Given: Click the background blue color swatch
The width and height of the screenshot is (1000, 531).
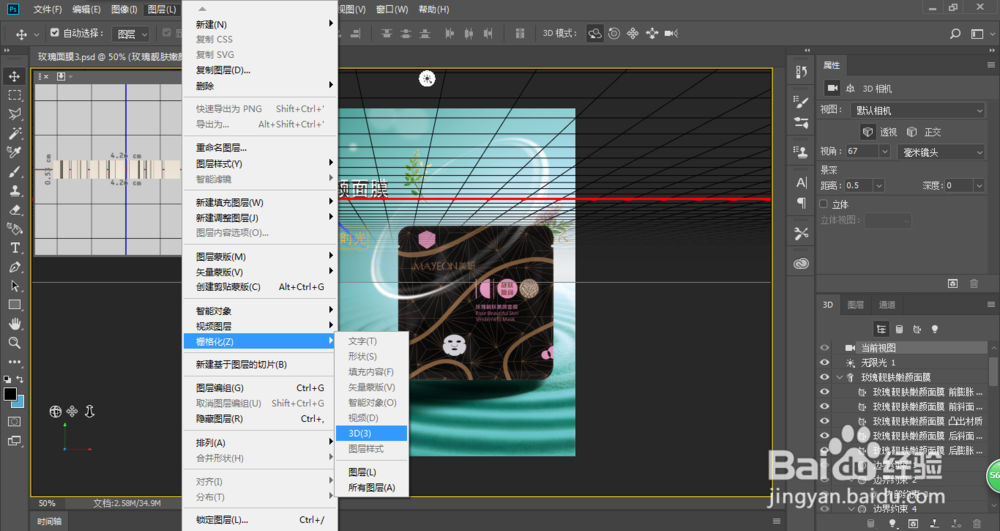Looking at the screenshot, I should [x=20, y=402].
